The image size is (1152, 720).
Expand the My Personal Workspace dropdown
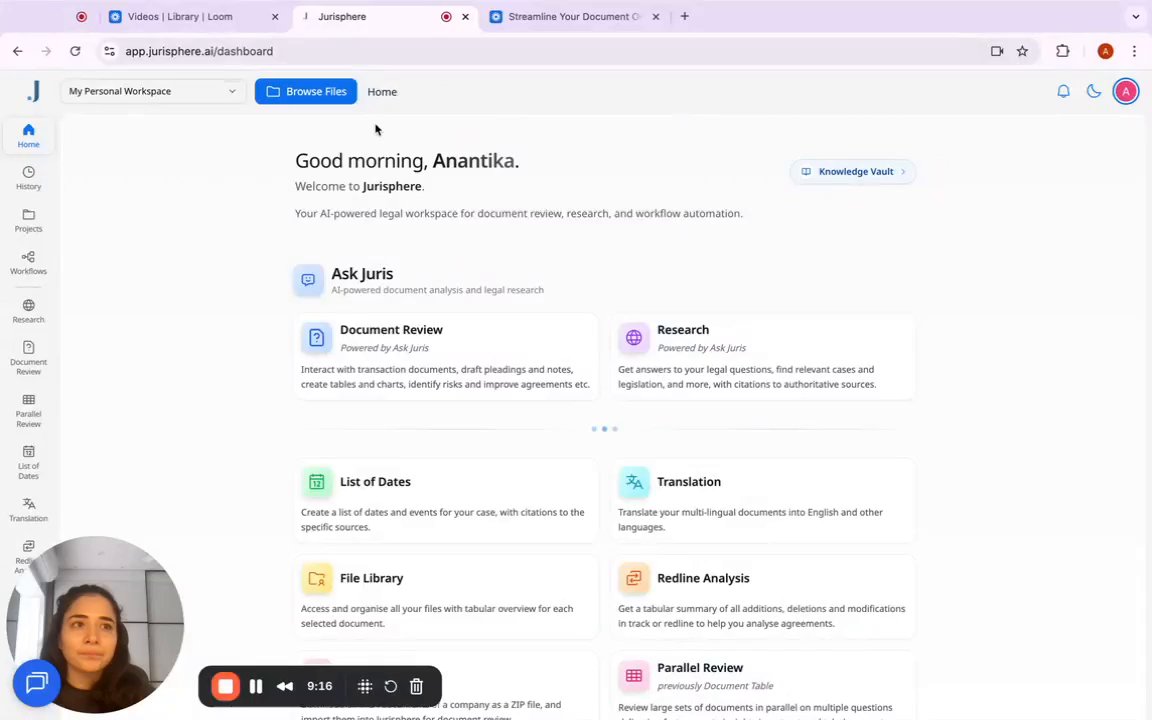153,91
